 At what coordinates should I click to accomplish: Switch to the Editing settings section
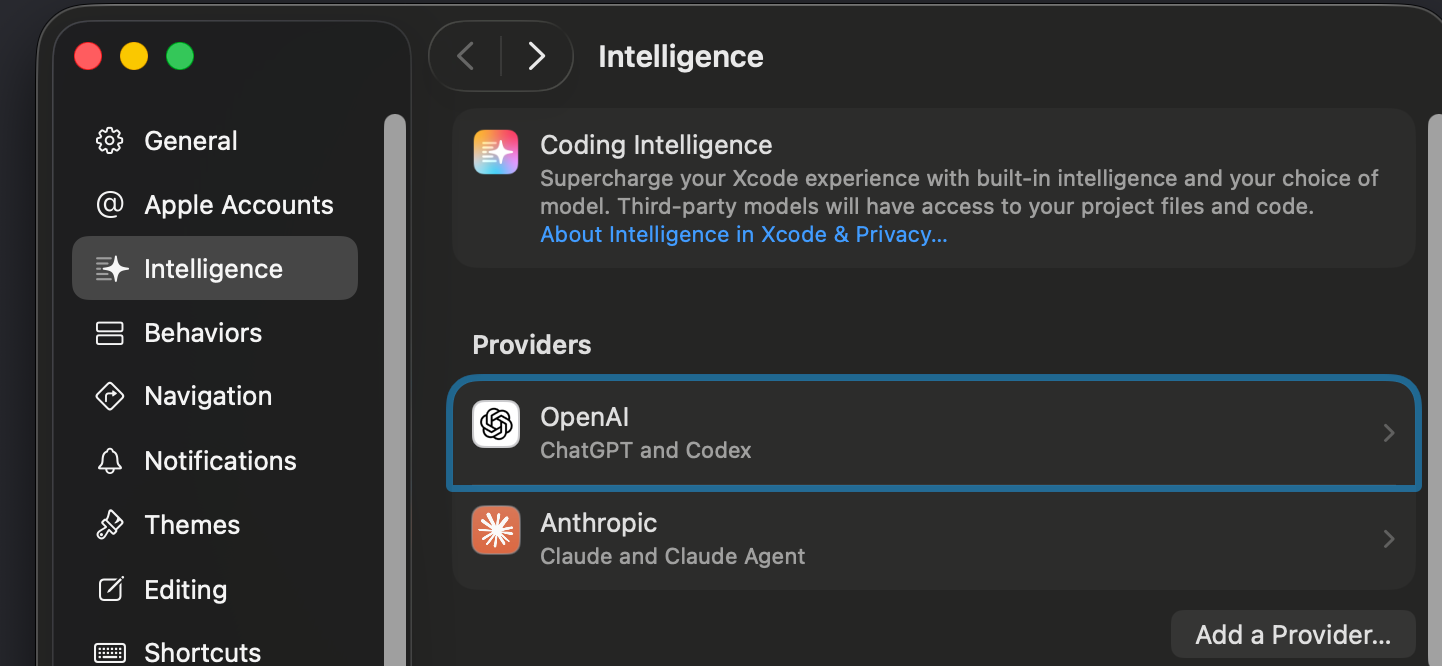click(x=185, y=589)
